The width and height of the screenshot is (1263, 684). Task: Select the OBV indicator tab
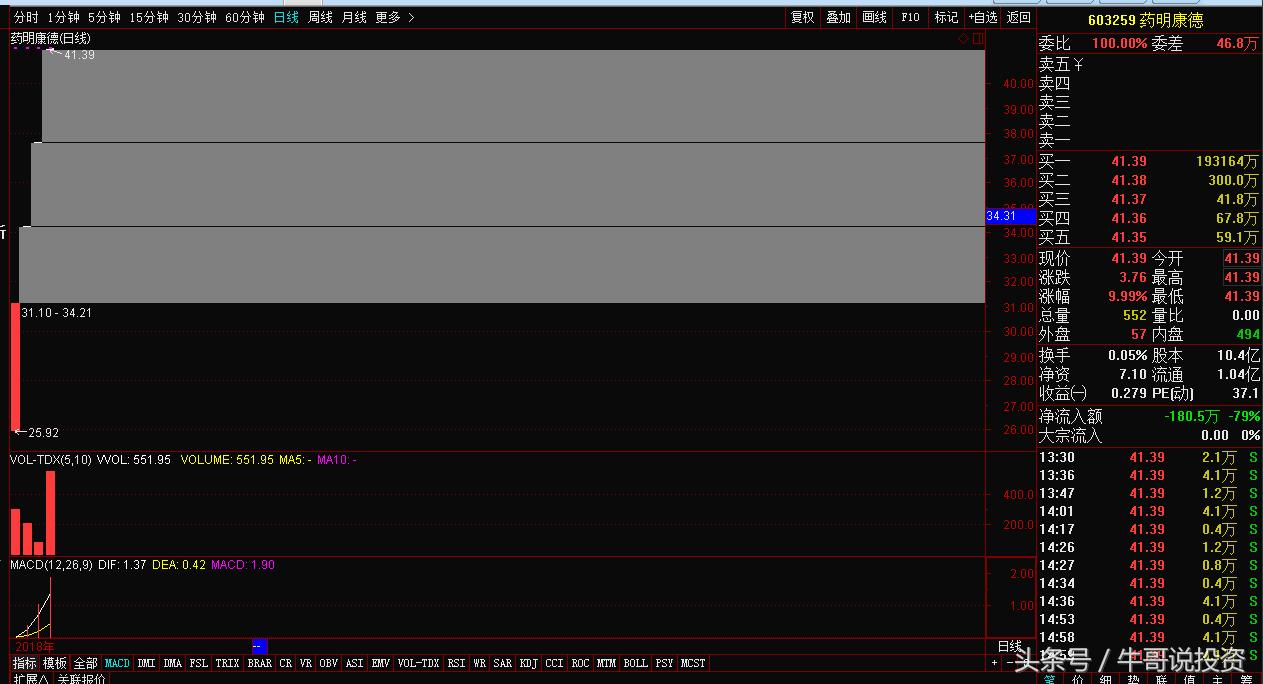coord(328,663)
